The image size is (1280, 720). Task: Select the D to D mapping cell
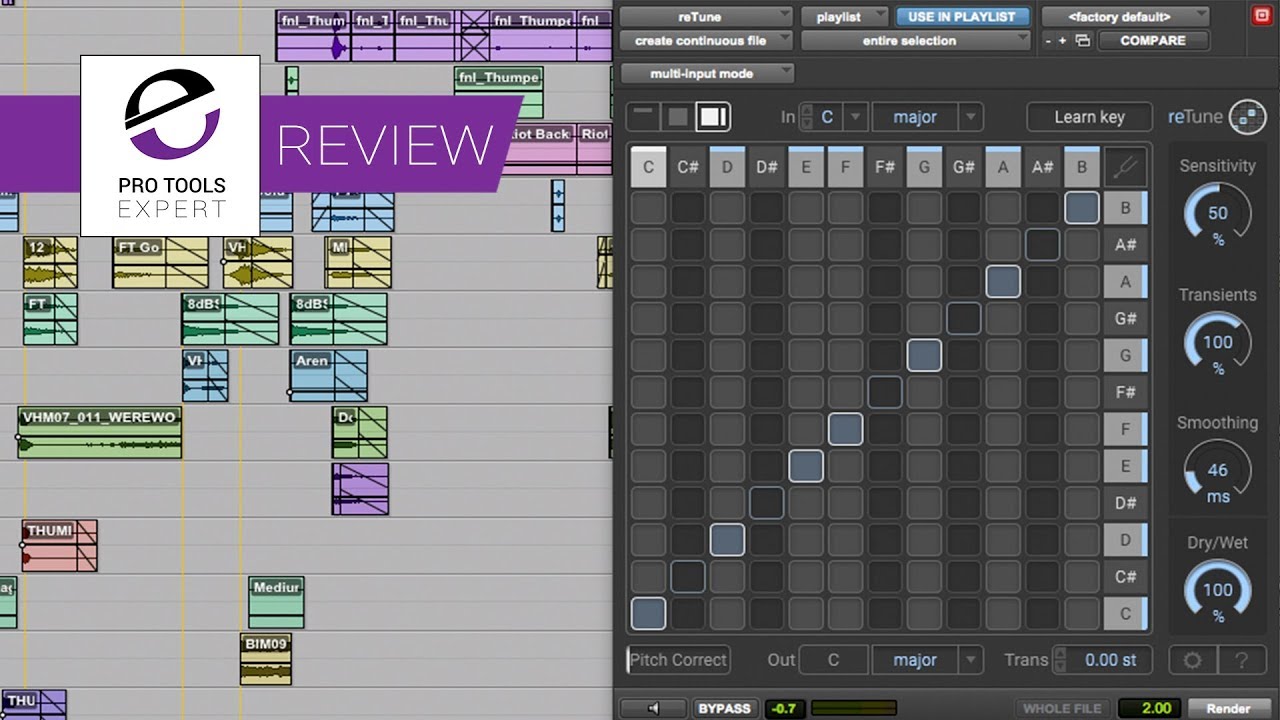727,539
